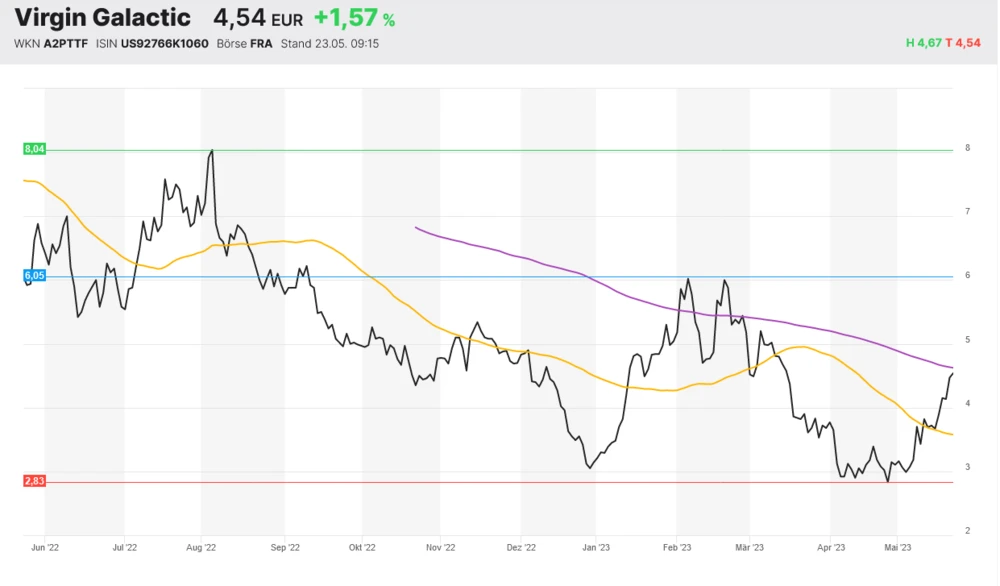Select the ISIN number US92766K1060
Viewport: 1000px width, 586px height.
coord(164,44)
